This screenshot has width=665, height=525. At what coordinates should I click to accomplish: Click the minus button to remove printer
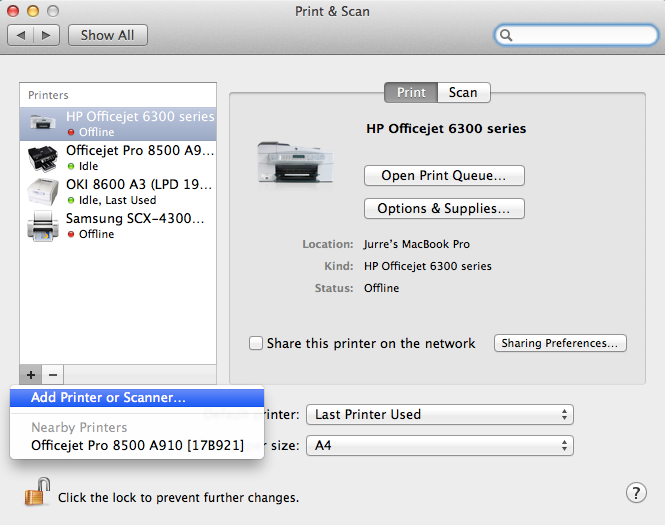[53, 375]
